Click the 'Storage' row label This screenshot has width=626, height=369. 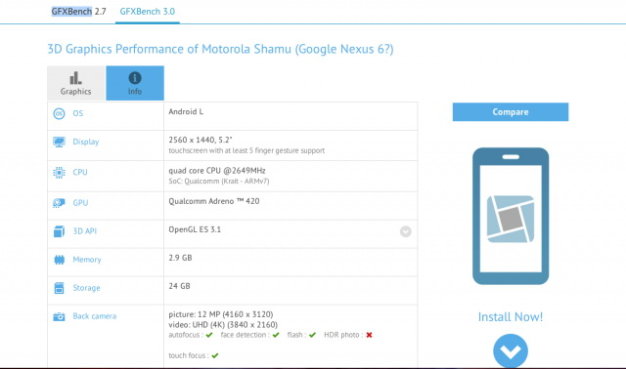(x=86, y=288)
